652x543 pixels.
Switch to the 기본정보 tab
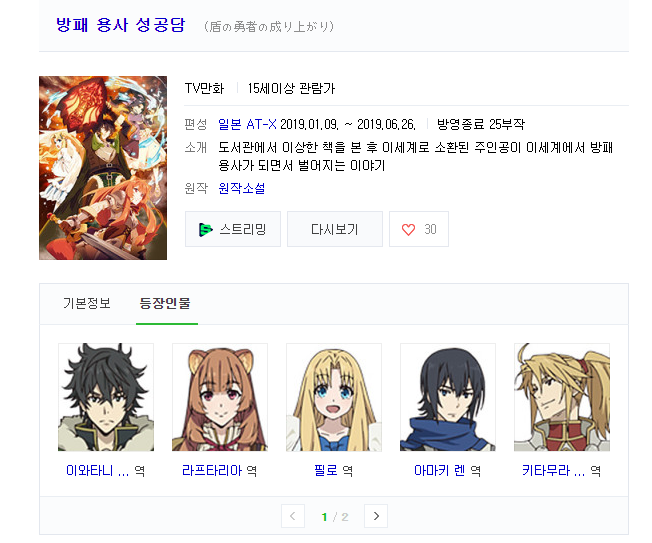87,303
